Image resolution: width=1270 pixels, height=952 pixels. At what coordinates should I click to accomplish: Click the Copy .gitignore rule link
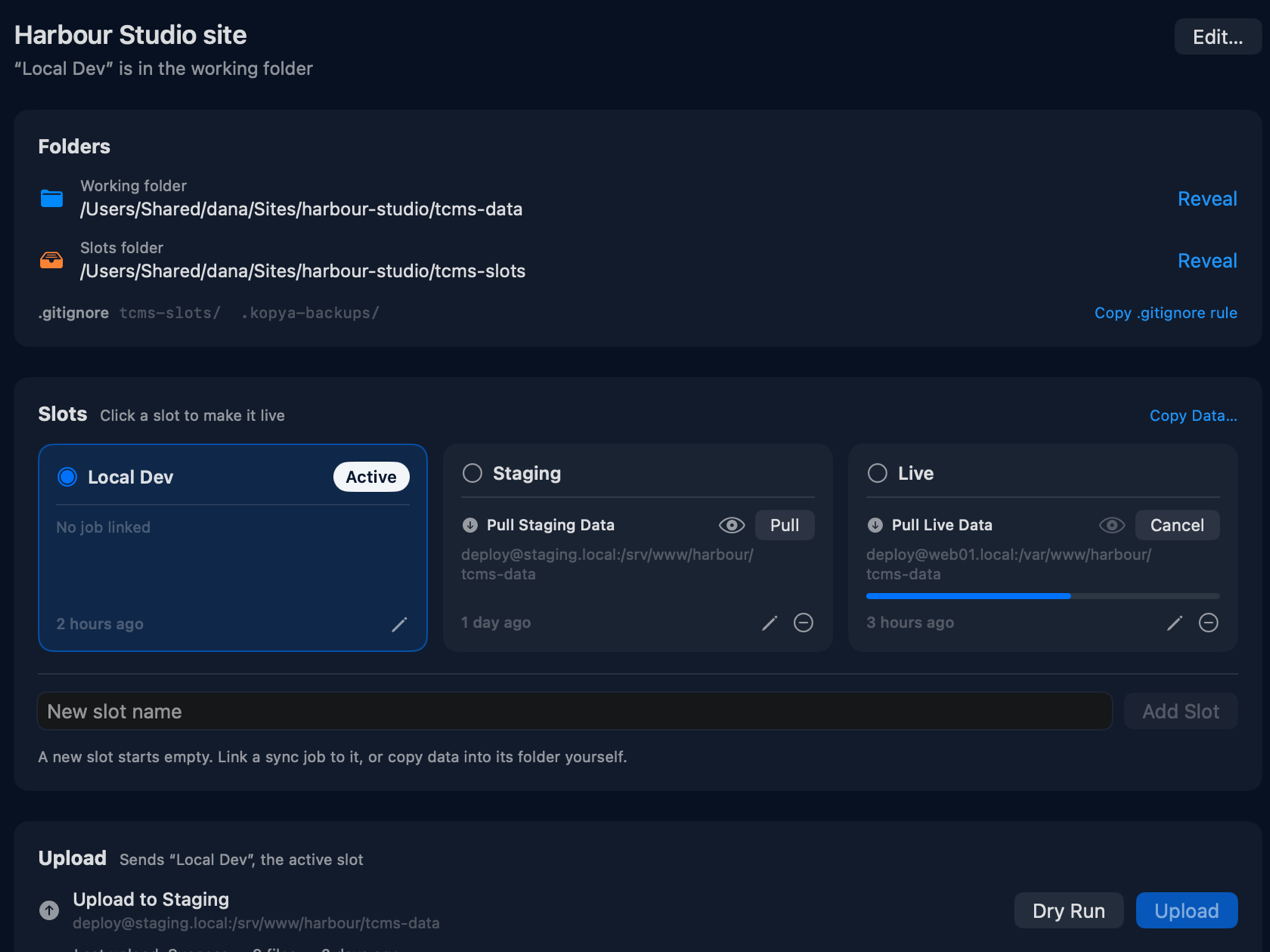pos(1166,313)
